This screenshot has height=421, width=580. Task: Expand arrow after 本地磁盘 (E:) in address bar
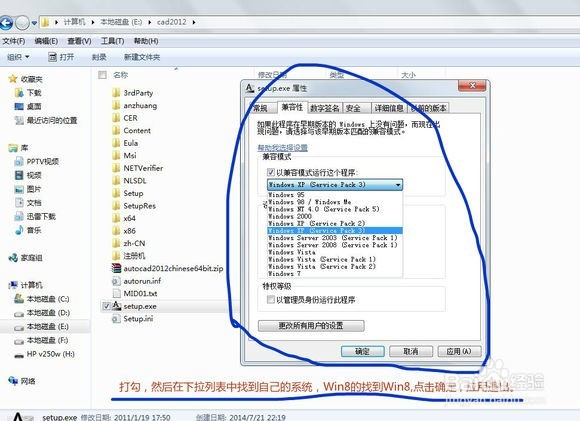pyautogui.click(x=149, y=22)
